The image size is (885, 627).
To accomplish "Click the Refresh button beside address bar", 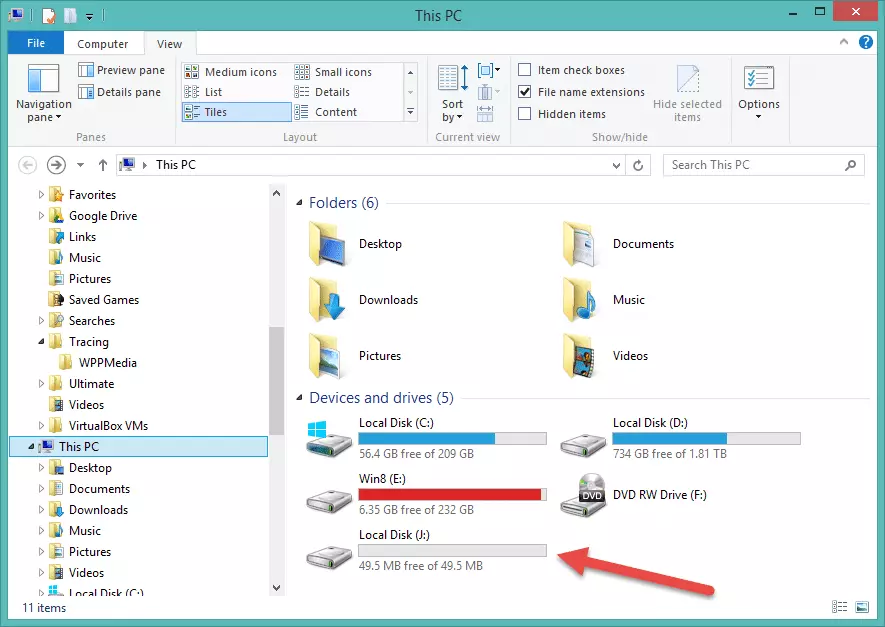I will tap(640, 165).
